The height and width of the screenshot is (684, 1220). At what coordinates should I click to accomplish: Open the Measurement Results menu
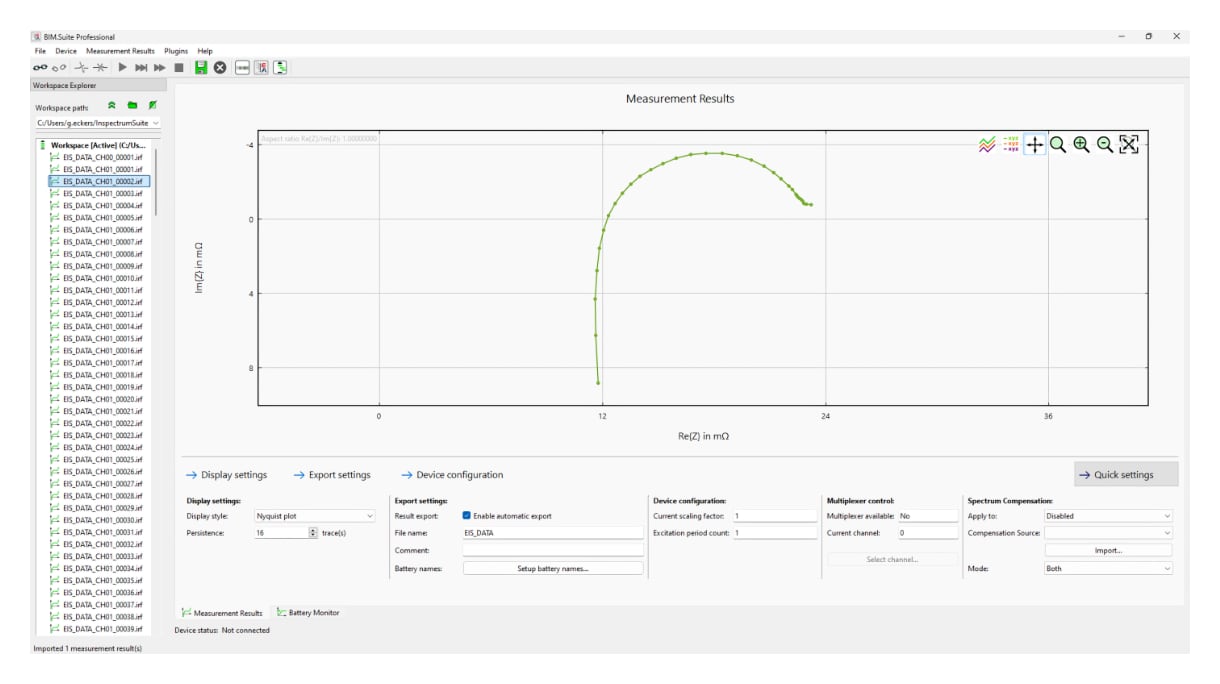point(120,50)
